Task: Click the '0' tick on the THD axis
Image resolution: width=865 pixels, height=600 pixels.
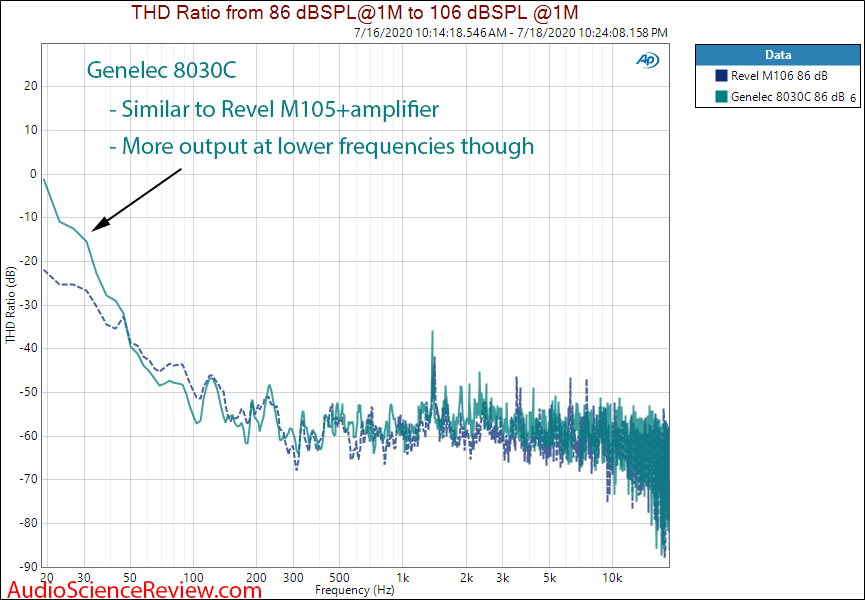Action: [33, 174]
